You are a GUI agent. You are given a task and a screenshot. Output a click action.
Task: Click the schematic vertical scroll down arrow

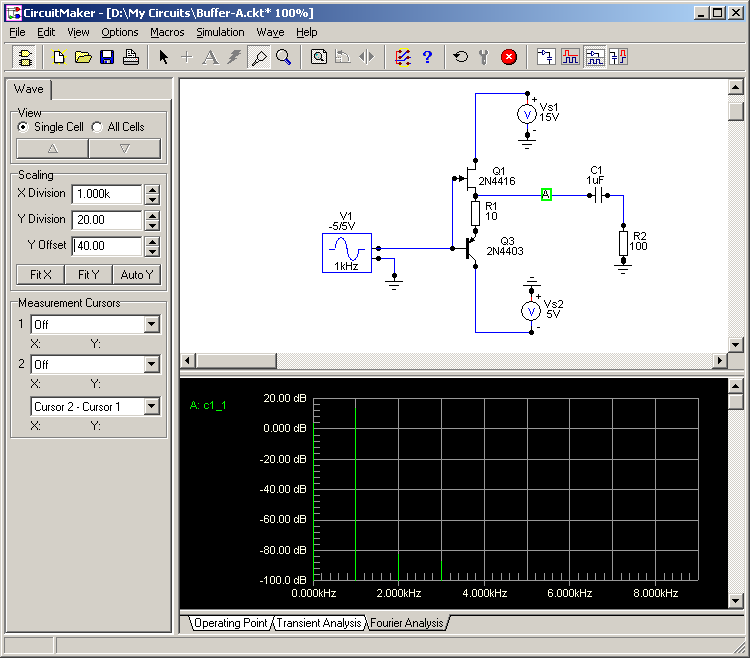click(x=735, y=344)
